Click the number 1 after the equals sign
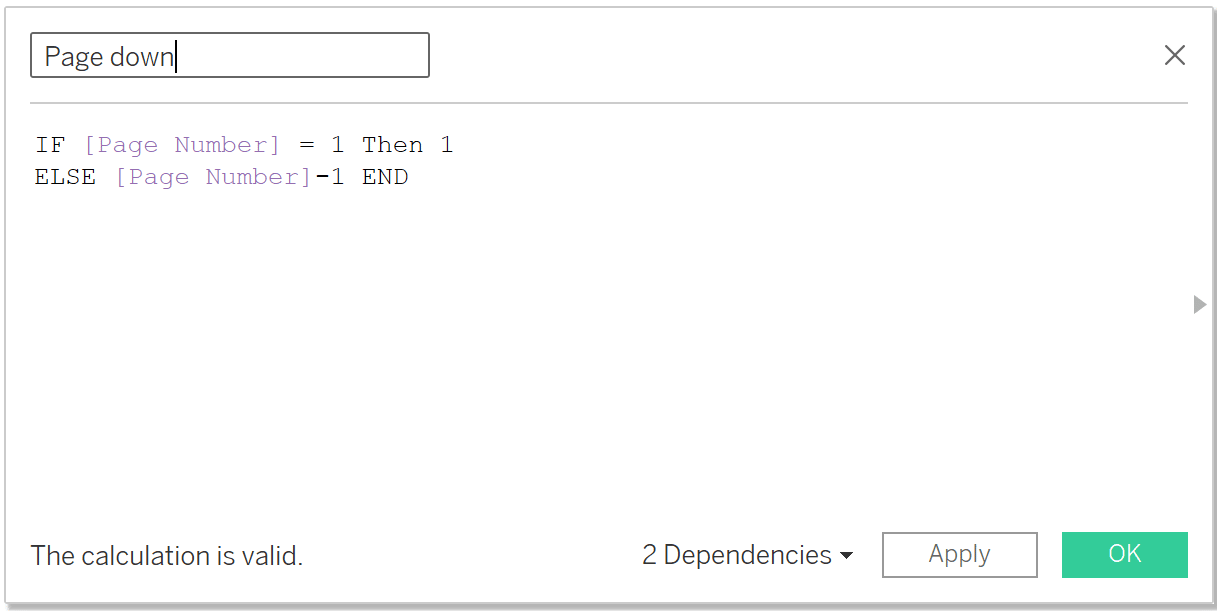 click(337, 145)
